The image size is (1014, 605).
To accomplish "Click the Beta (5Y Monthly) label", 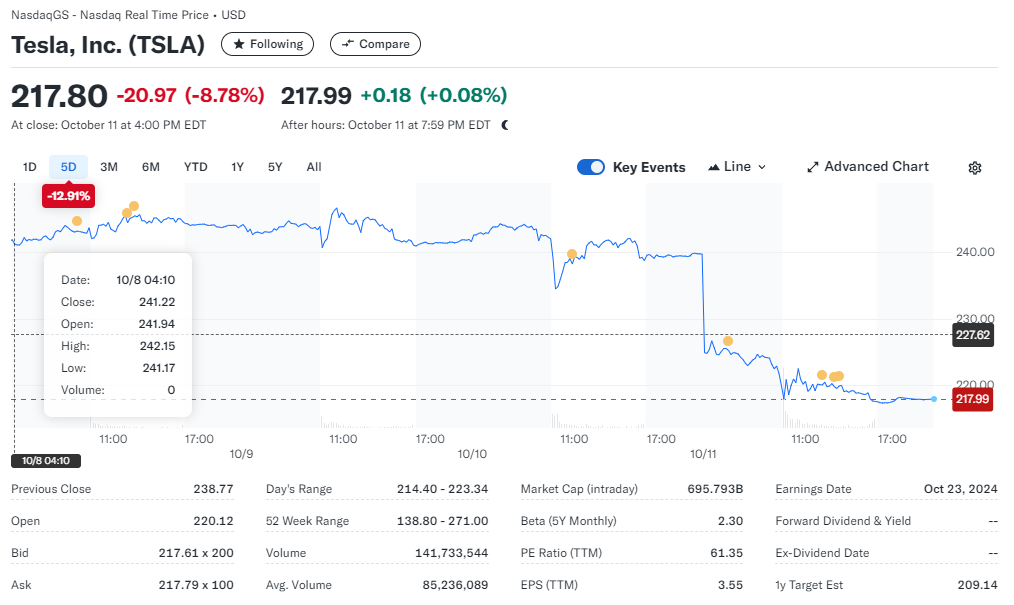I will 568,521.
